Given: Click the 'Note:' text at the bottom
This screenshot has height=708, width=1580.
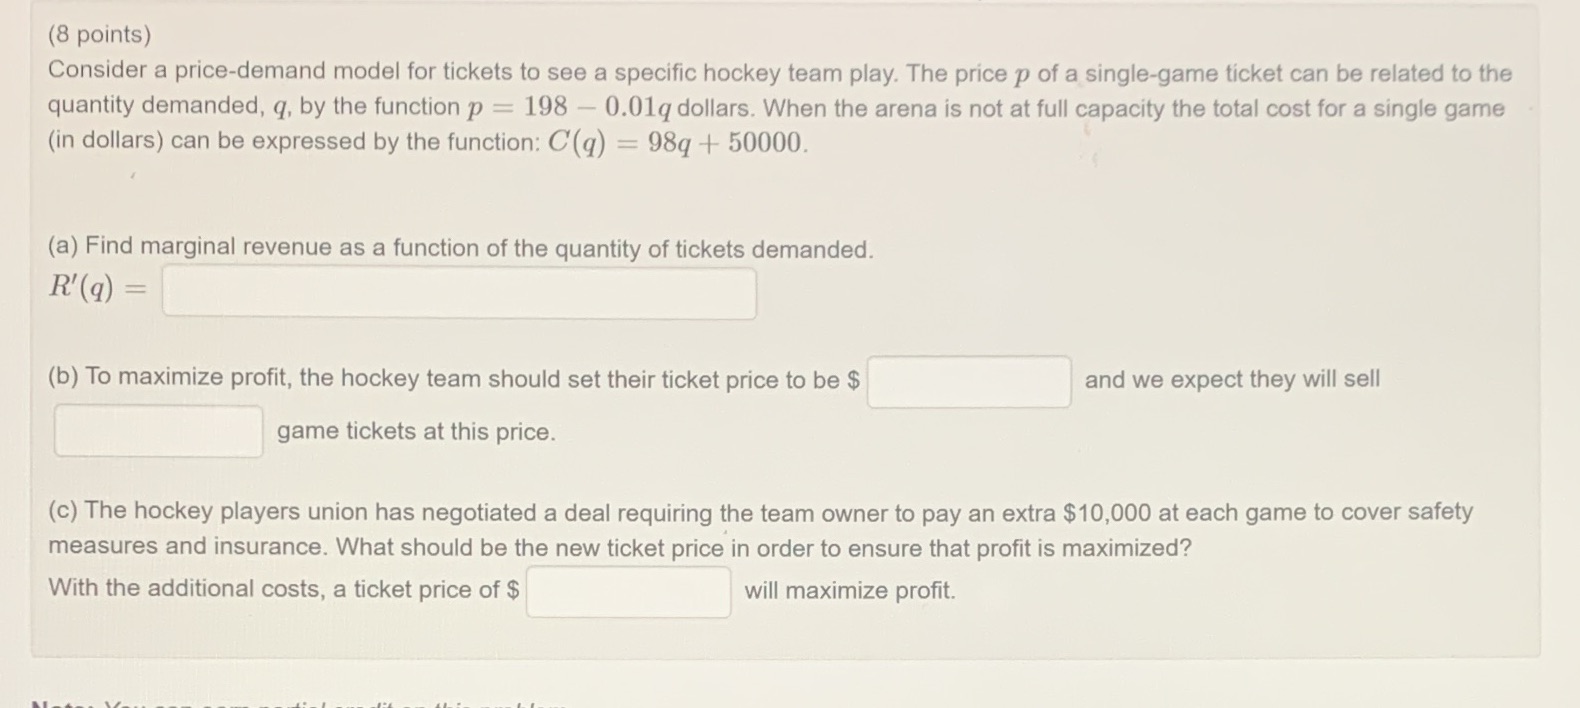Looking at the screenshot, I should 60,704.
